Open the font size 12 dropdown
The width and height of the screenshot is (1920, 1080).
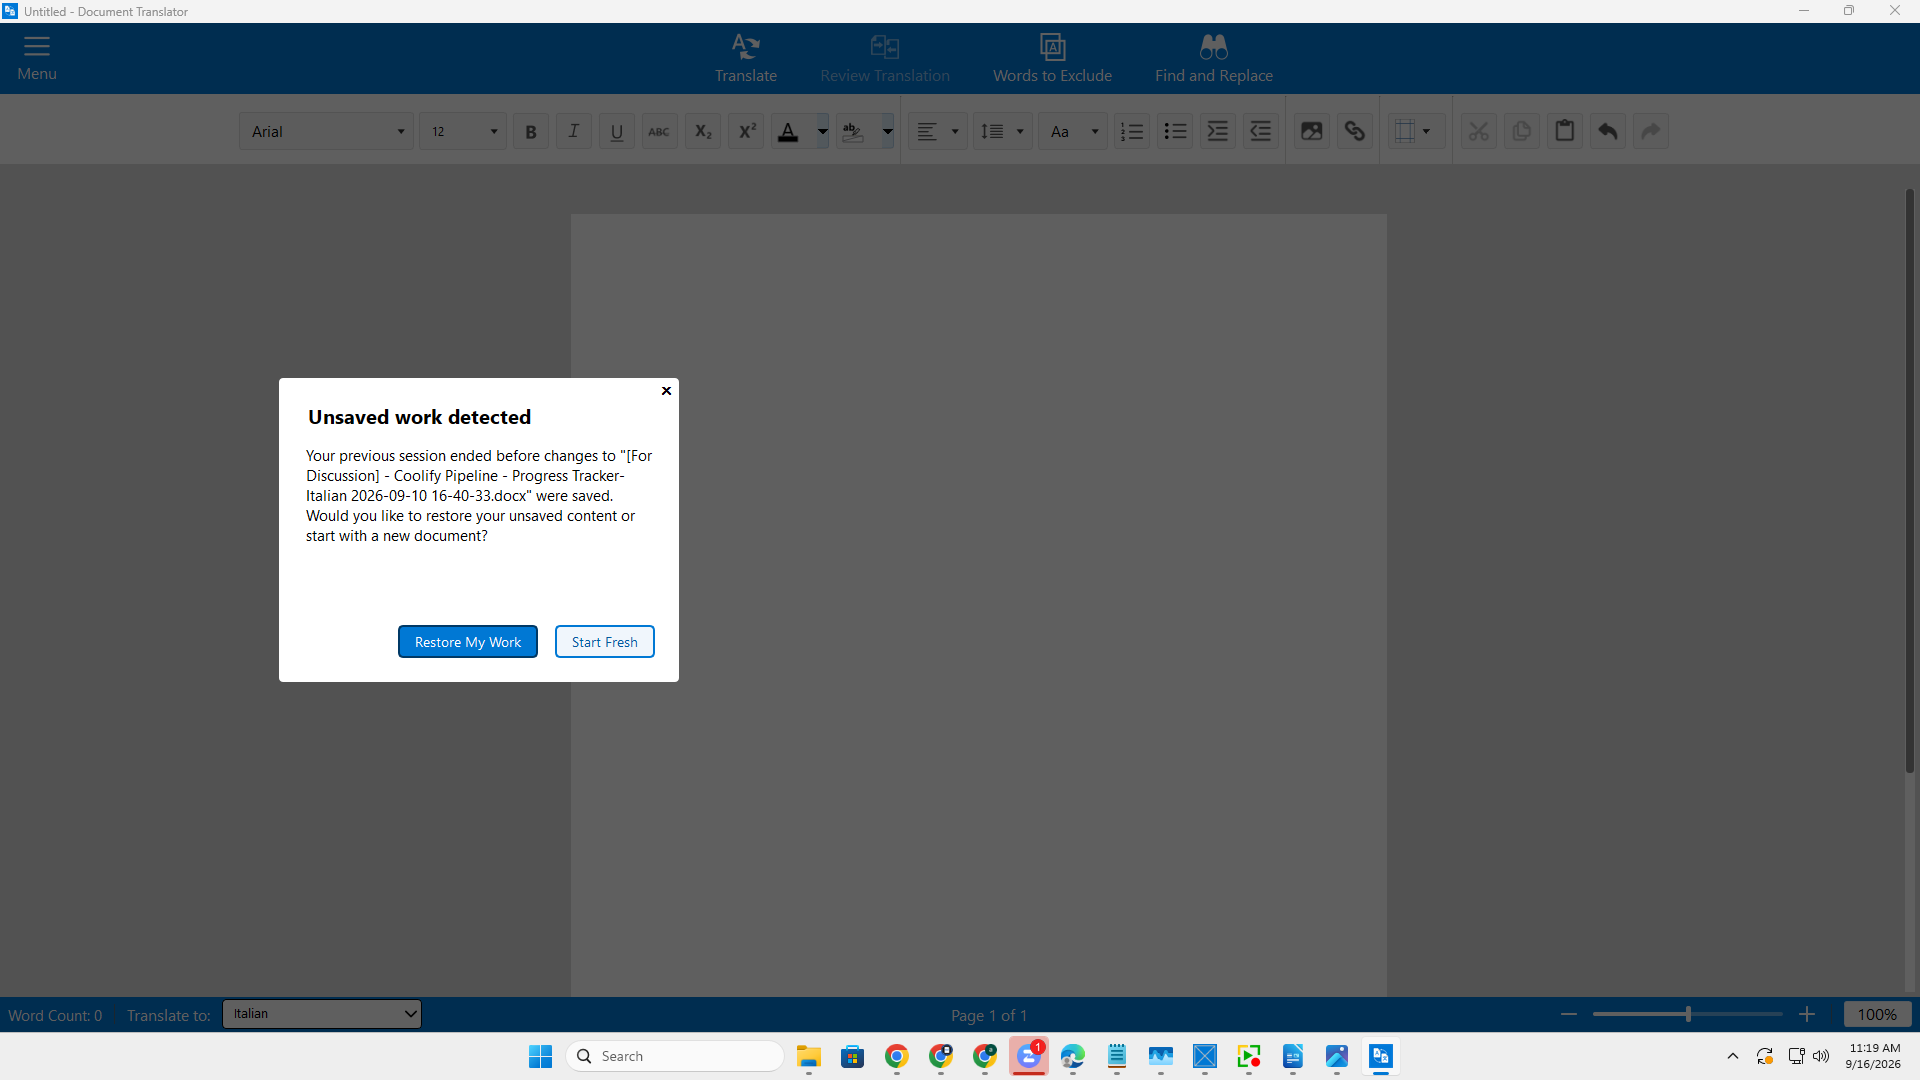[463, 131]
